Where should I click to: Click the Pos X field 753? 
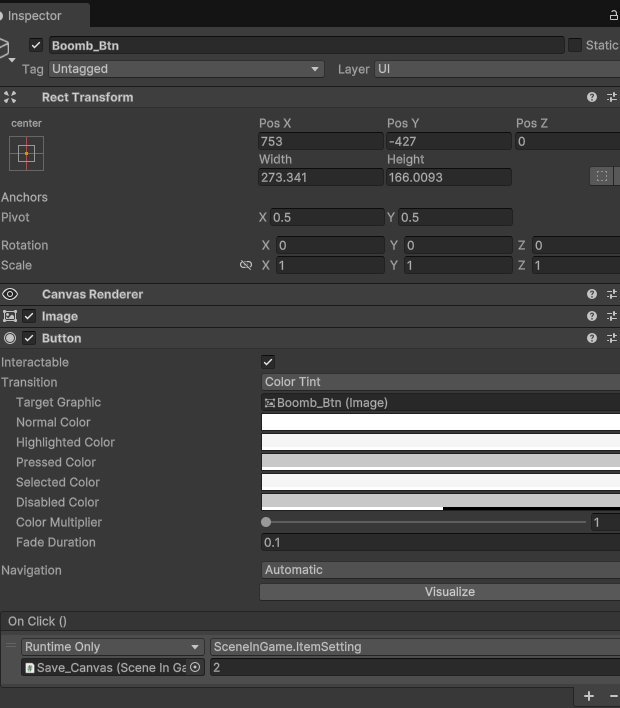pyautogui.click(x=321, y=141)
